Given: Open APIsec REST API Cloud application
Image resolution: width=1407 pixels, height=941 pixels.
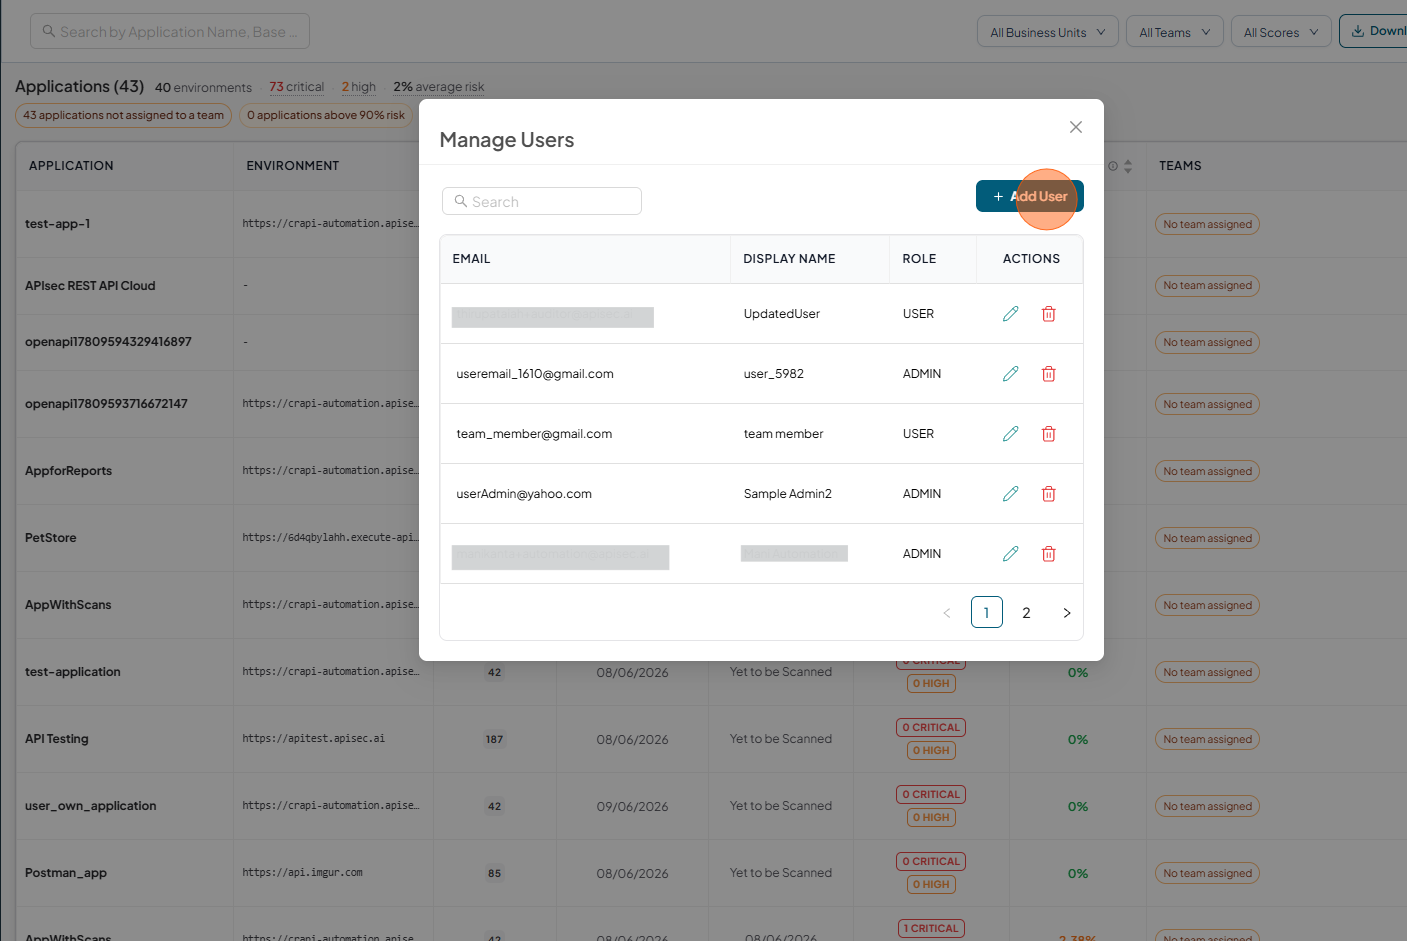Looking at the screenshot, I should tap(90, 286).
